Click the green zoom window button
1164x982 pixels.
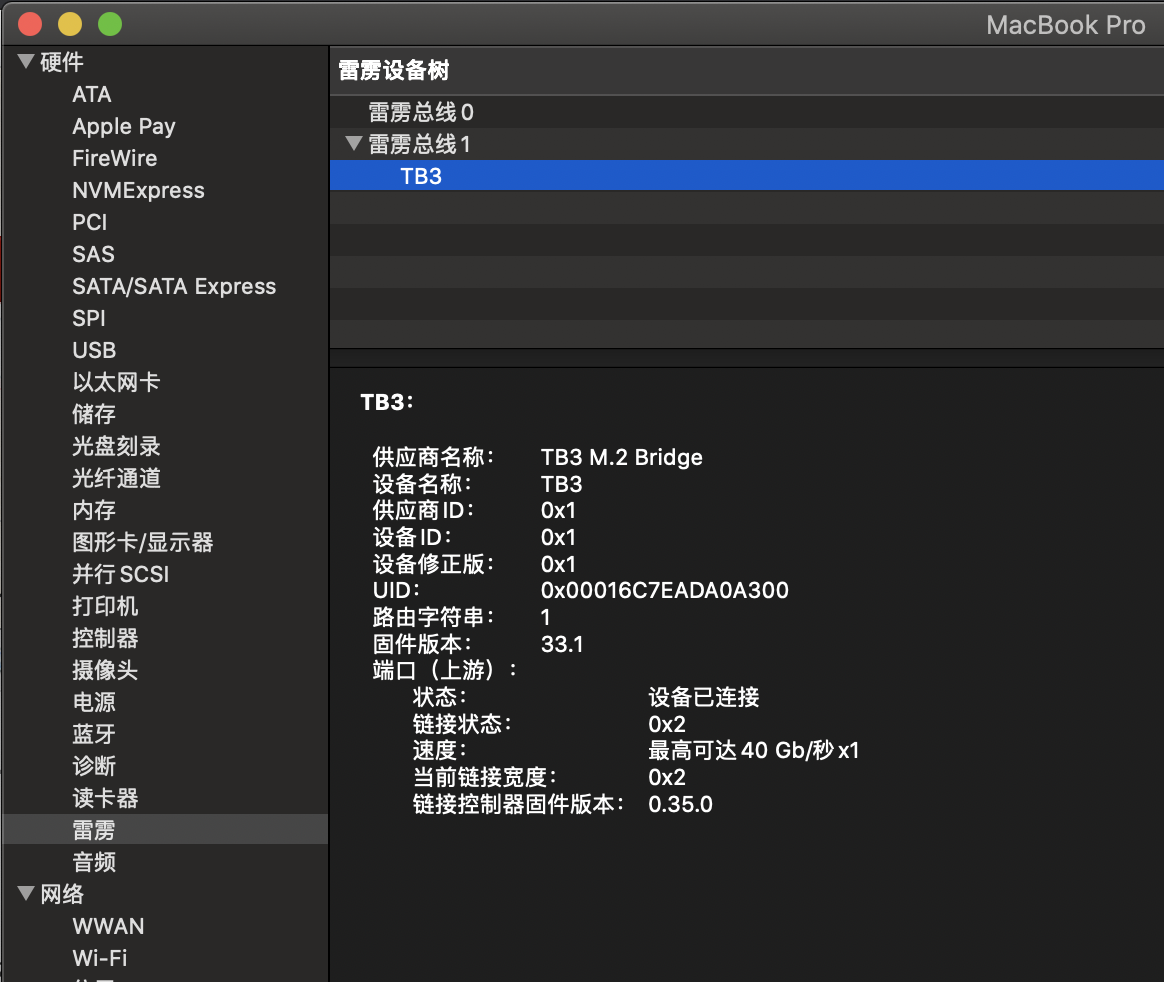[x=110, y=24]
